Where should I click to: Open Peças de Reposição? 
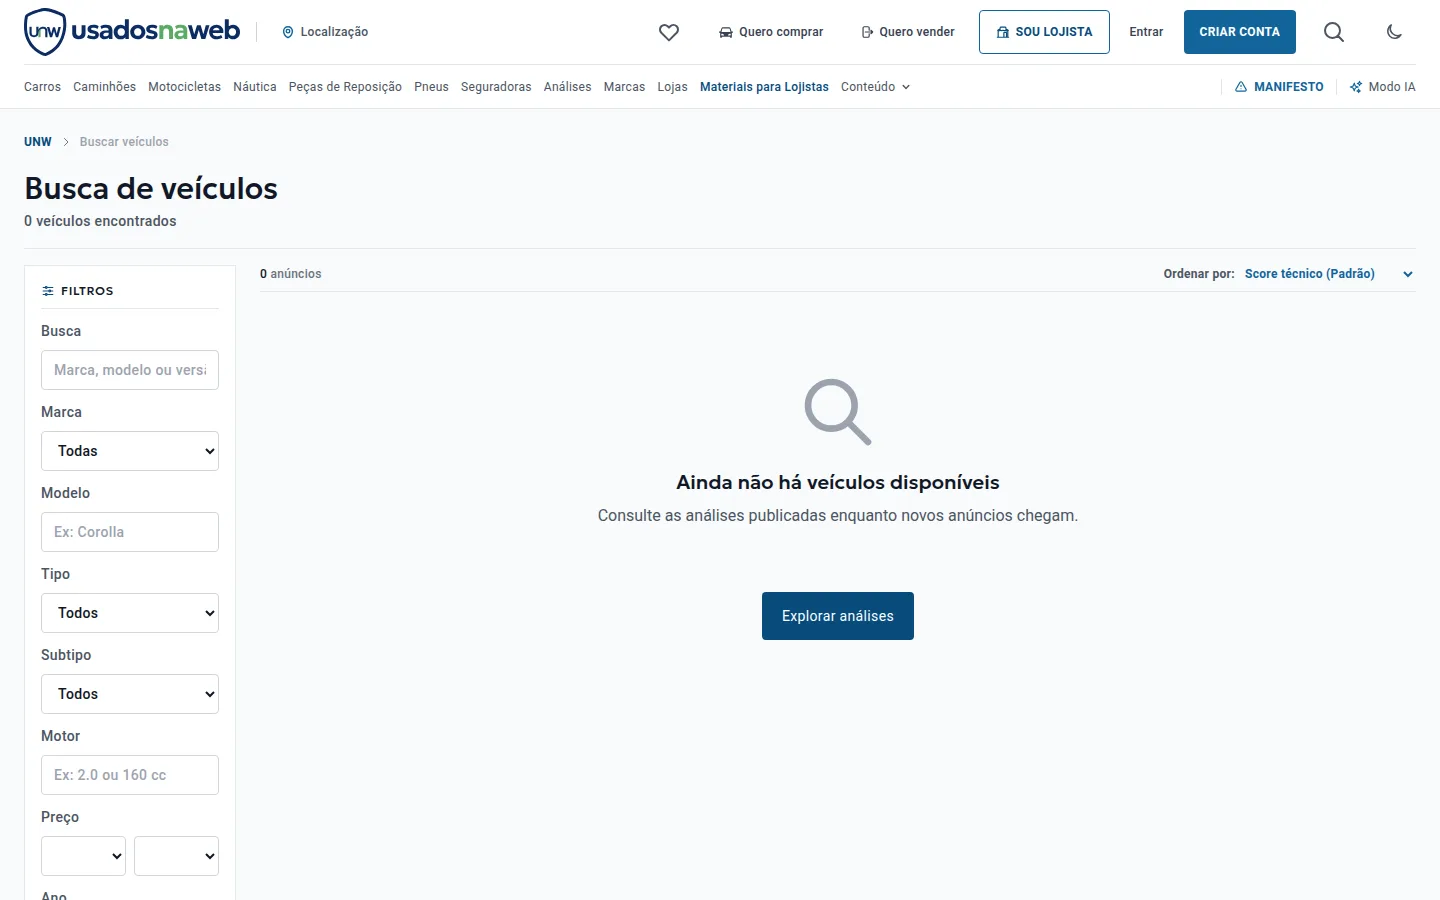click(x=345, y=87)
